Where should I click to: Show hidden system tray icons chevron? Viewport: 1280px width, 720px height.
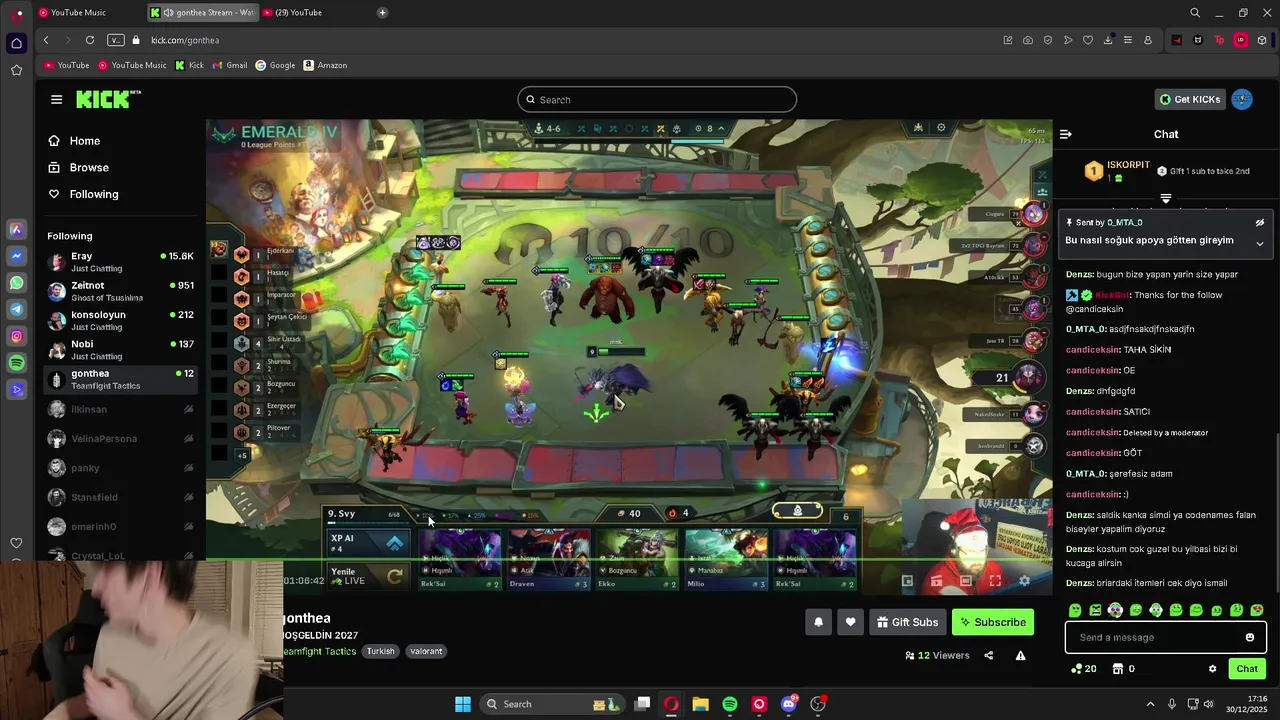tap(1150, 704)
